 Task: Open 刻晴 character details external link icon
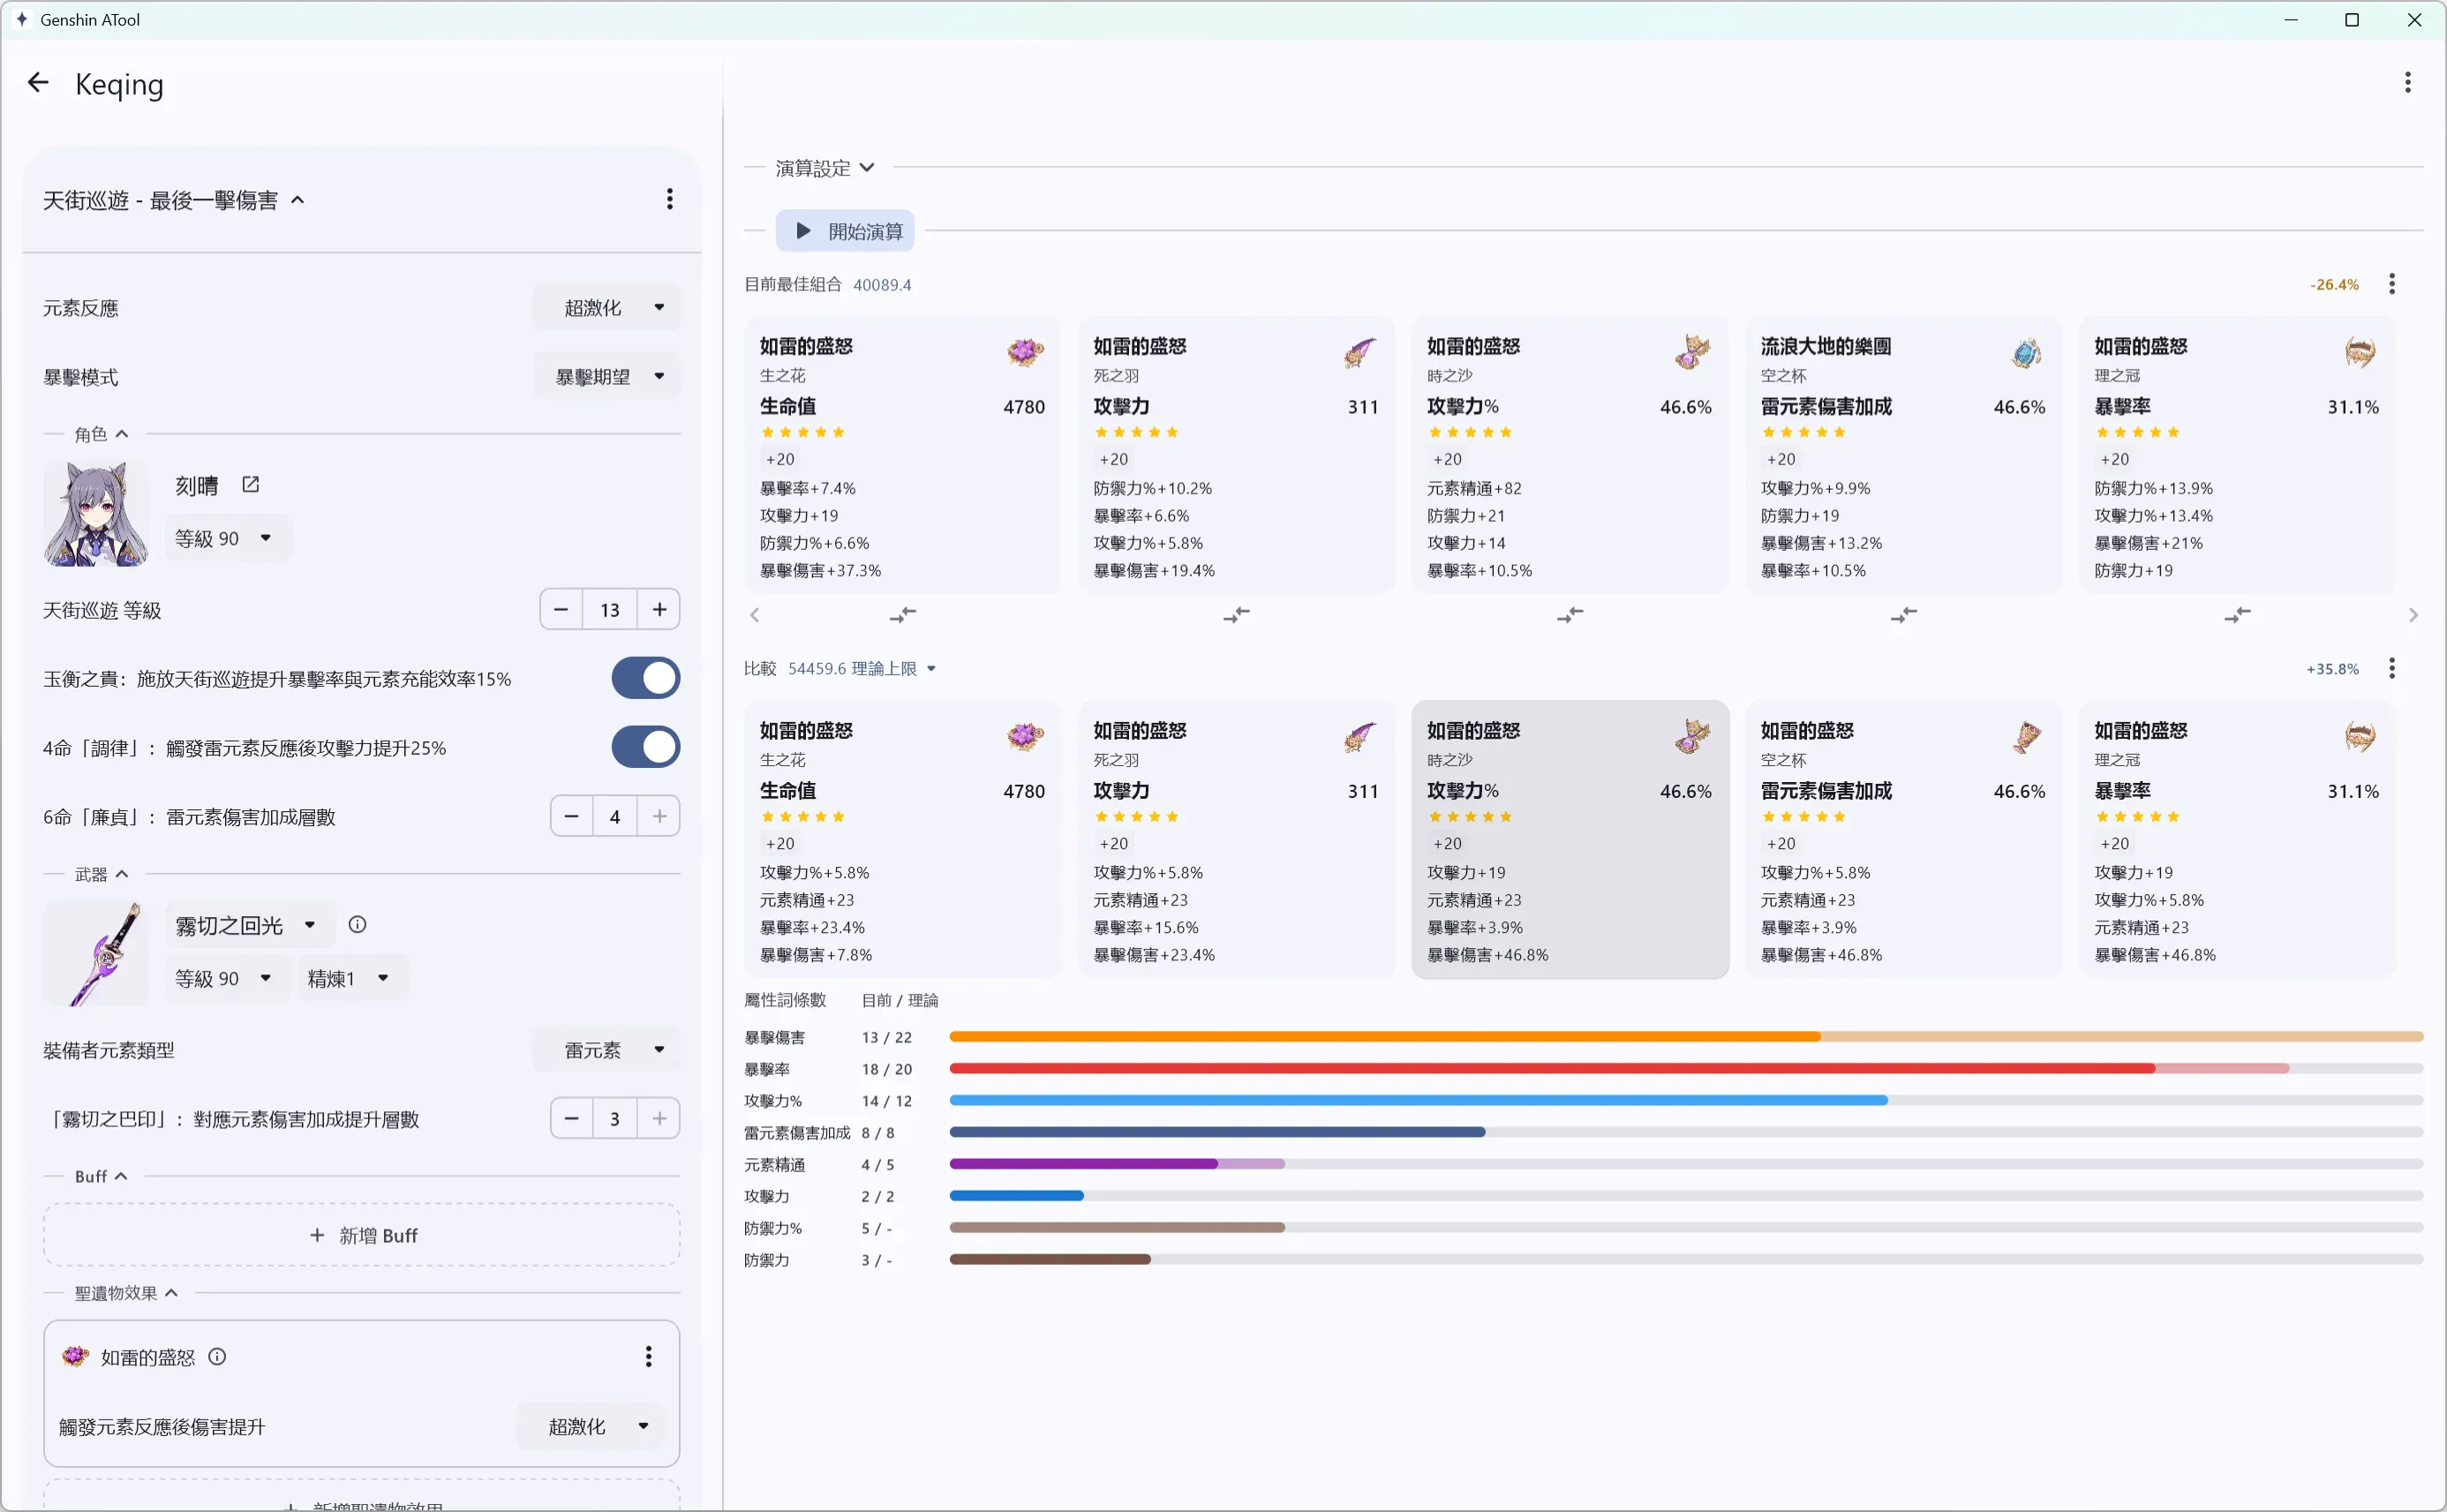click(250, 485)
